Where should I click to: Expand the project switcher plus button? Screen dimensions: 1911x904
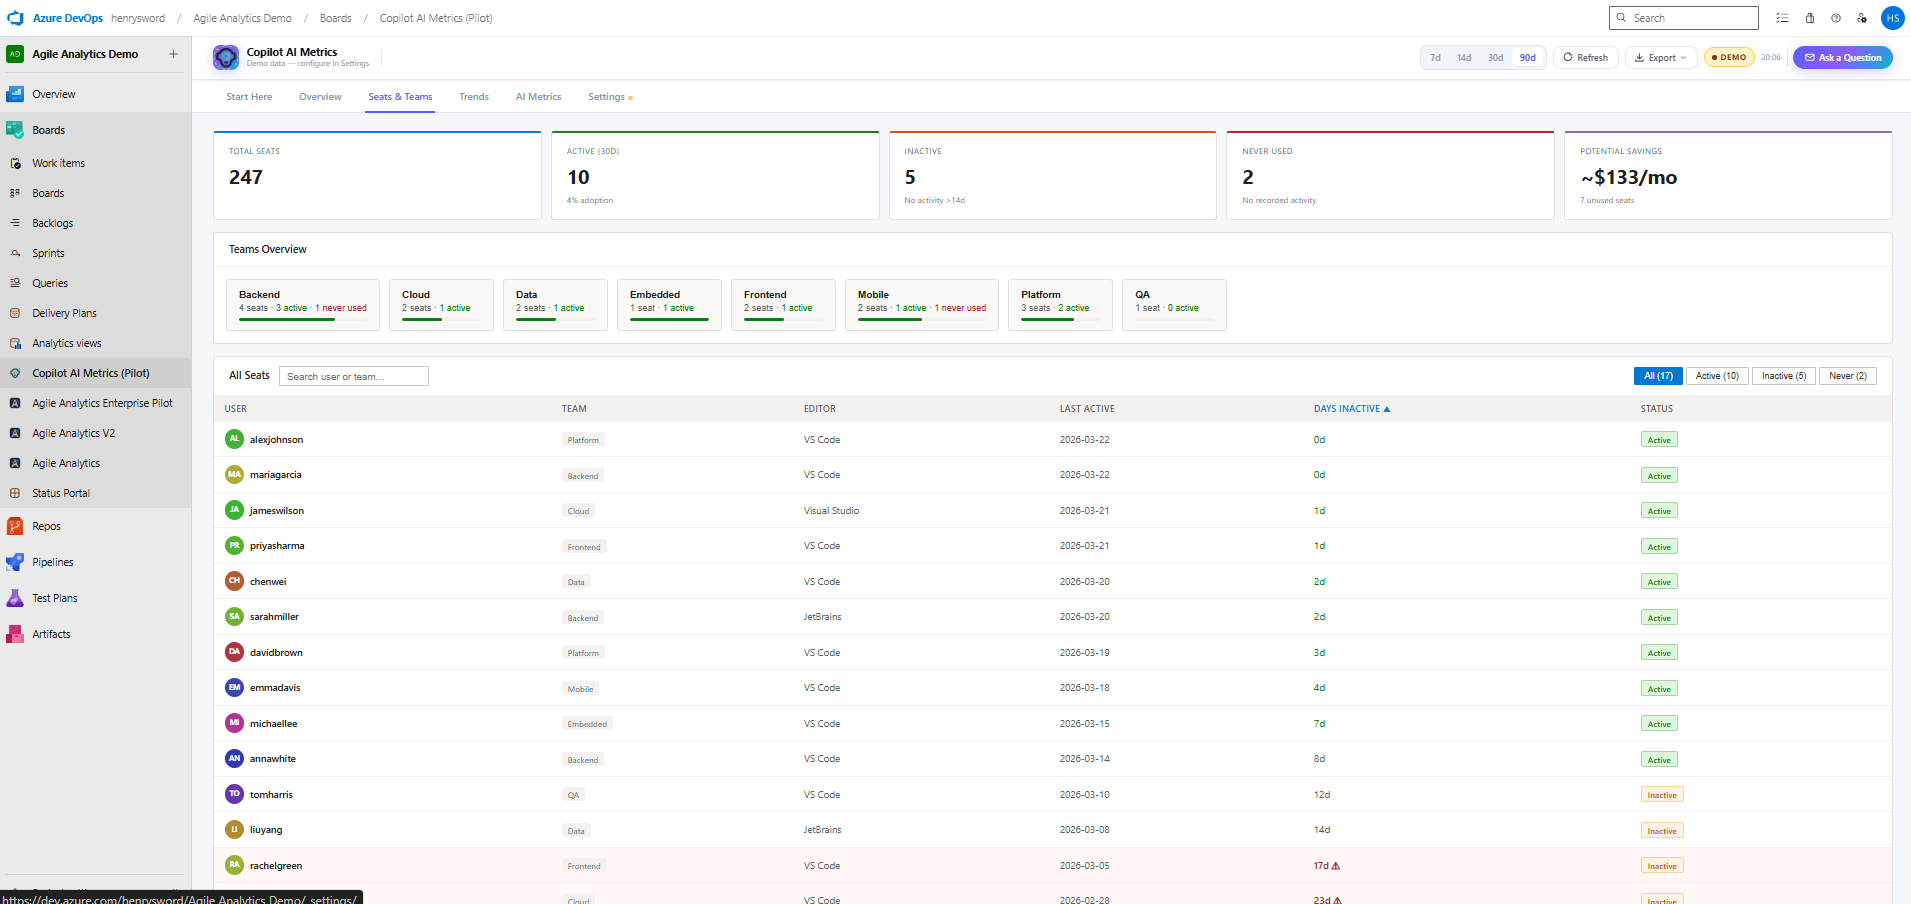tap(173, 53)
